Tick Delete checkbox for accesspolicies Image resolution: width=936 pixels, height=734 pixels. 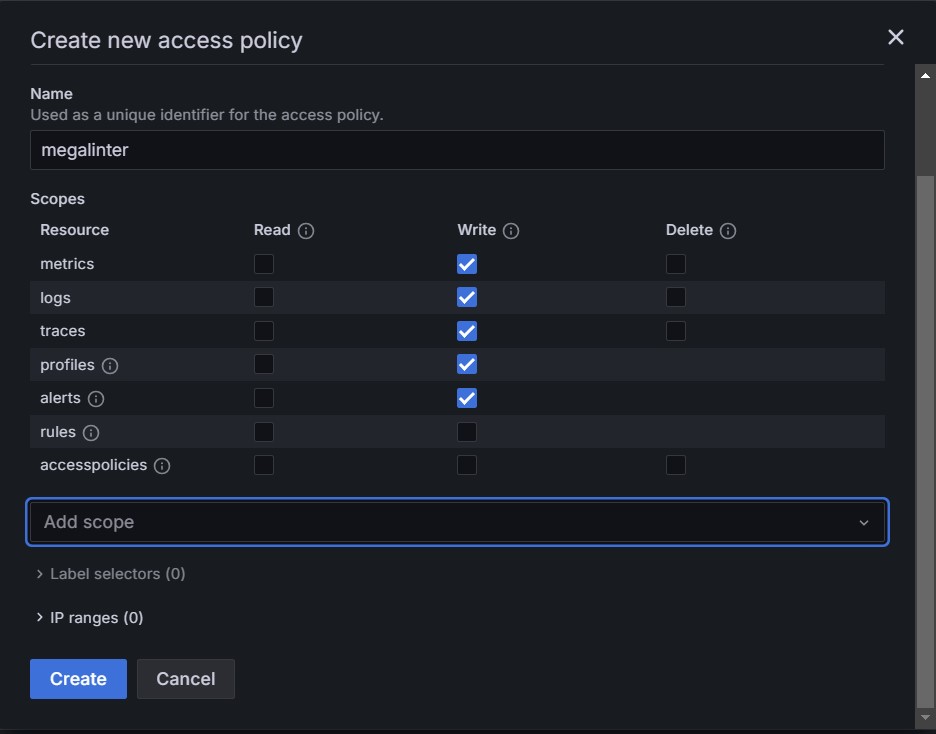click(676, 465)
